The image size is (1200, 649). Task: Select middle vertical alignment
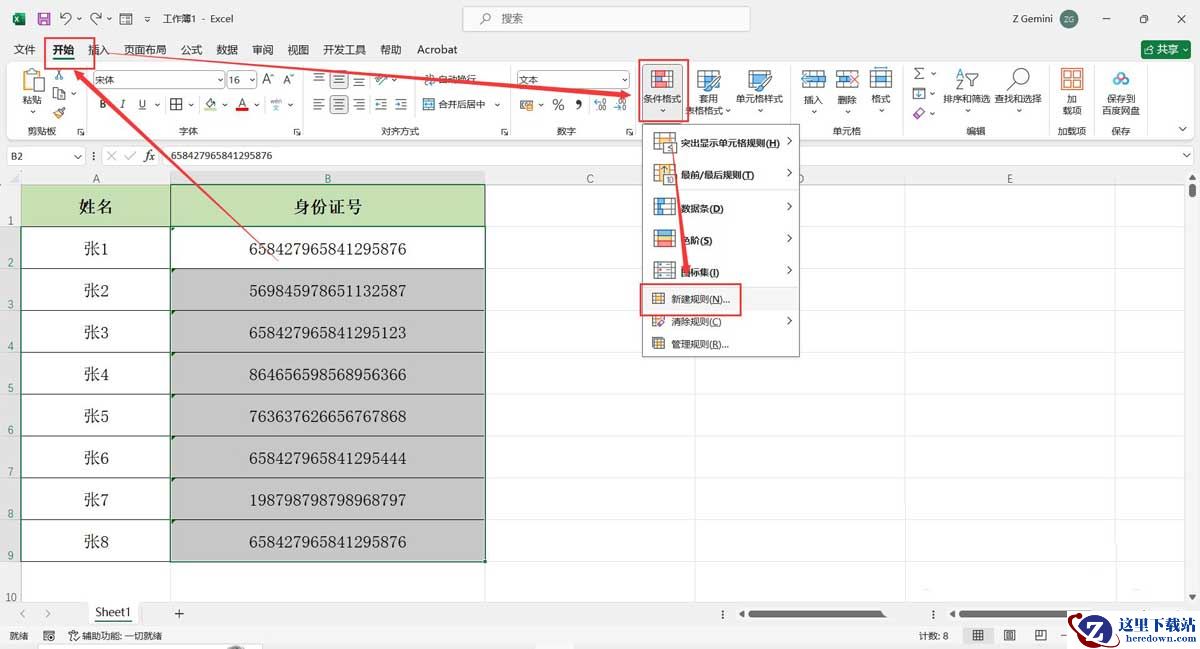(339, 79)
